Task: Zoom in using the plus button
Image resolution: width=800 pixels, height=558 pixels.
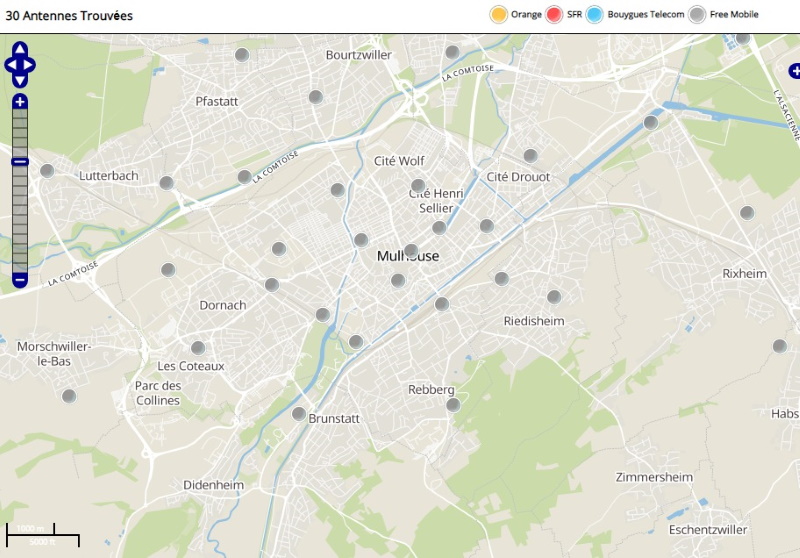Action: 20,102
